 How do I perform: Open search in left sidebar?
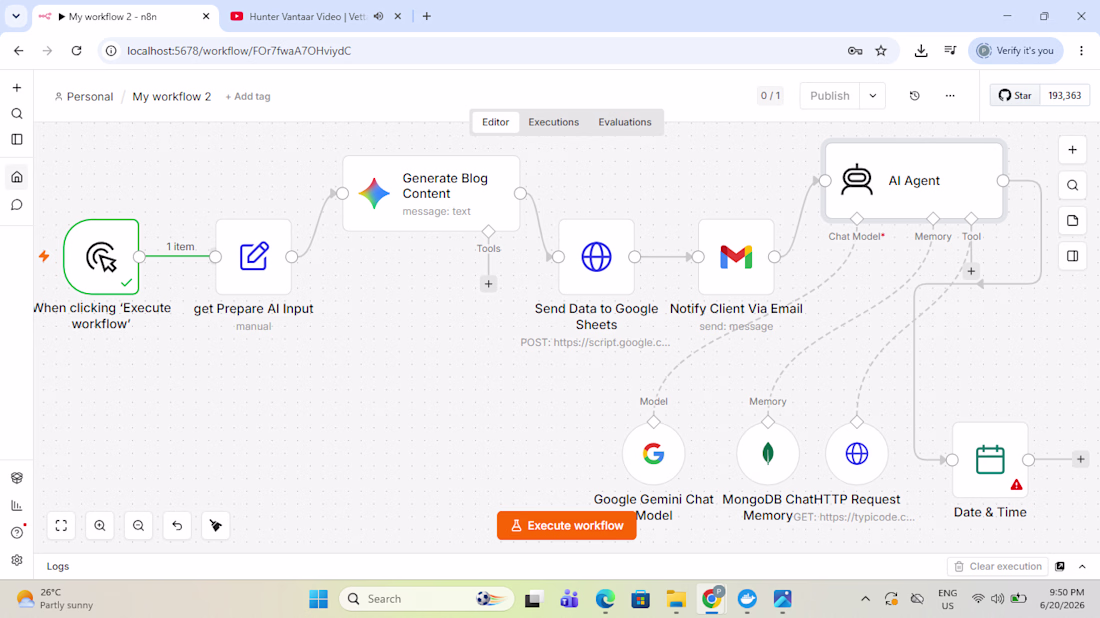(17, 114)
